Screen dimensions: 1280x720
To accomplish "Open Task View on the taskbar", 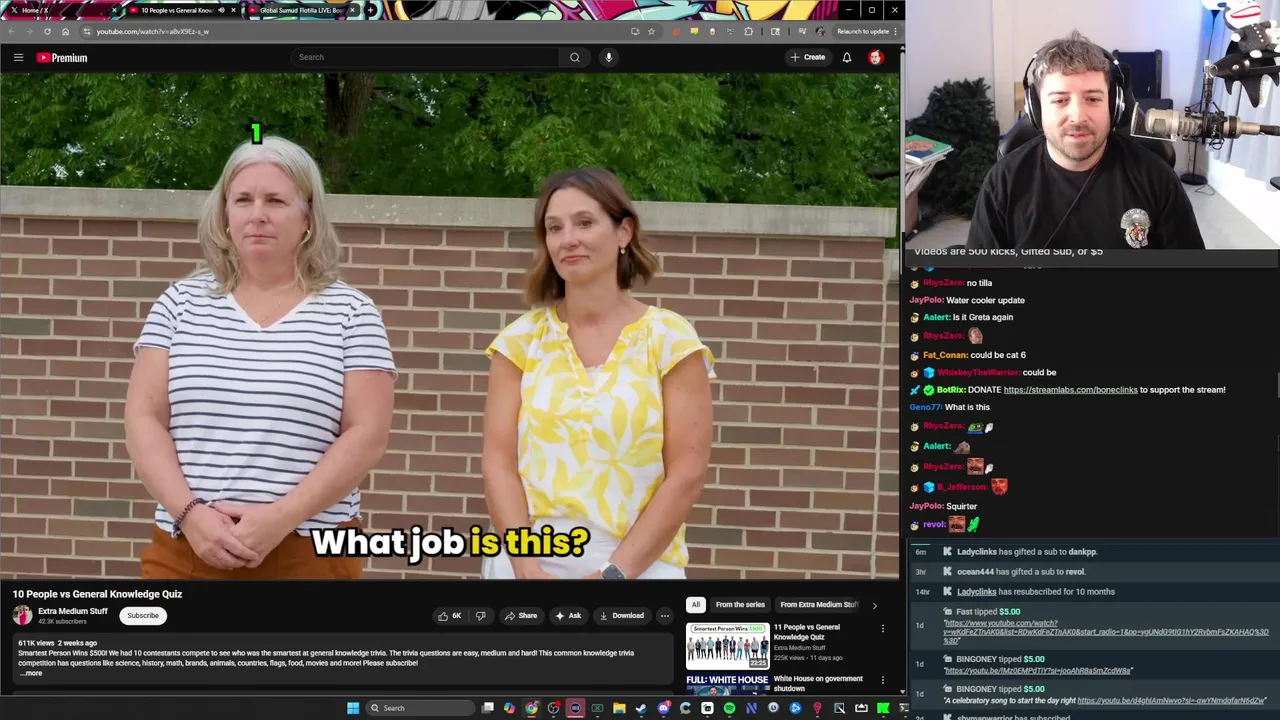I will tap(487, 708).
